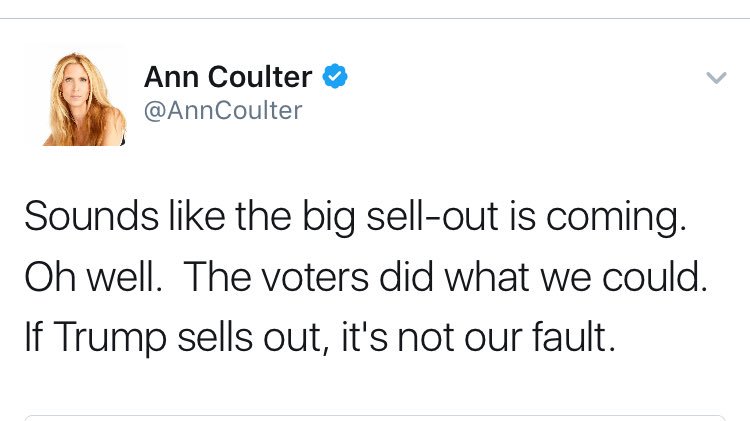This screenshot has height=421, width=750.
Task: Click the Ann Coulter display name
Action: [x=228, y=76]
